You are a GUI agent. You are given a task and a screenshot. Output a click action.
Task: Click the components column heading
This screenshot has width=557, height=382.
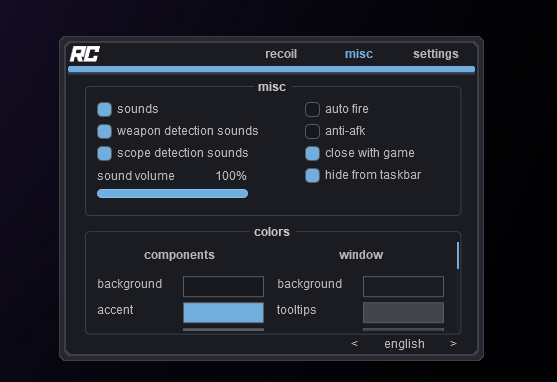coord(179,255)
